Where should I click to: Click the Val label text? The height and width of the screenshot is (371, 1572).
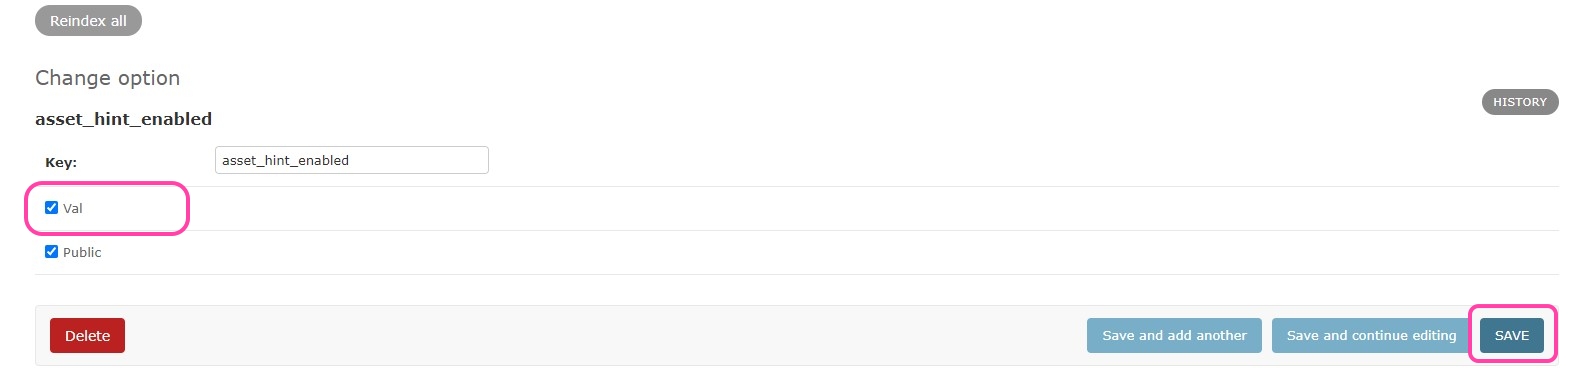point(73,208)
